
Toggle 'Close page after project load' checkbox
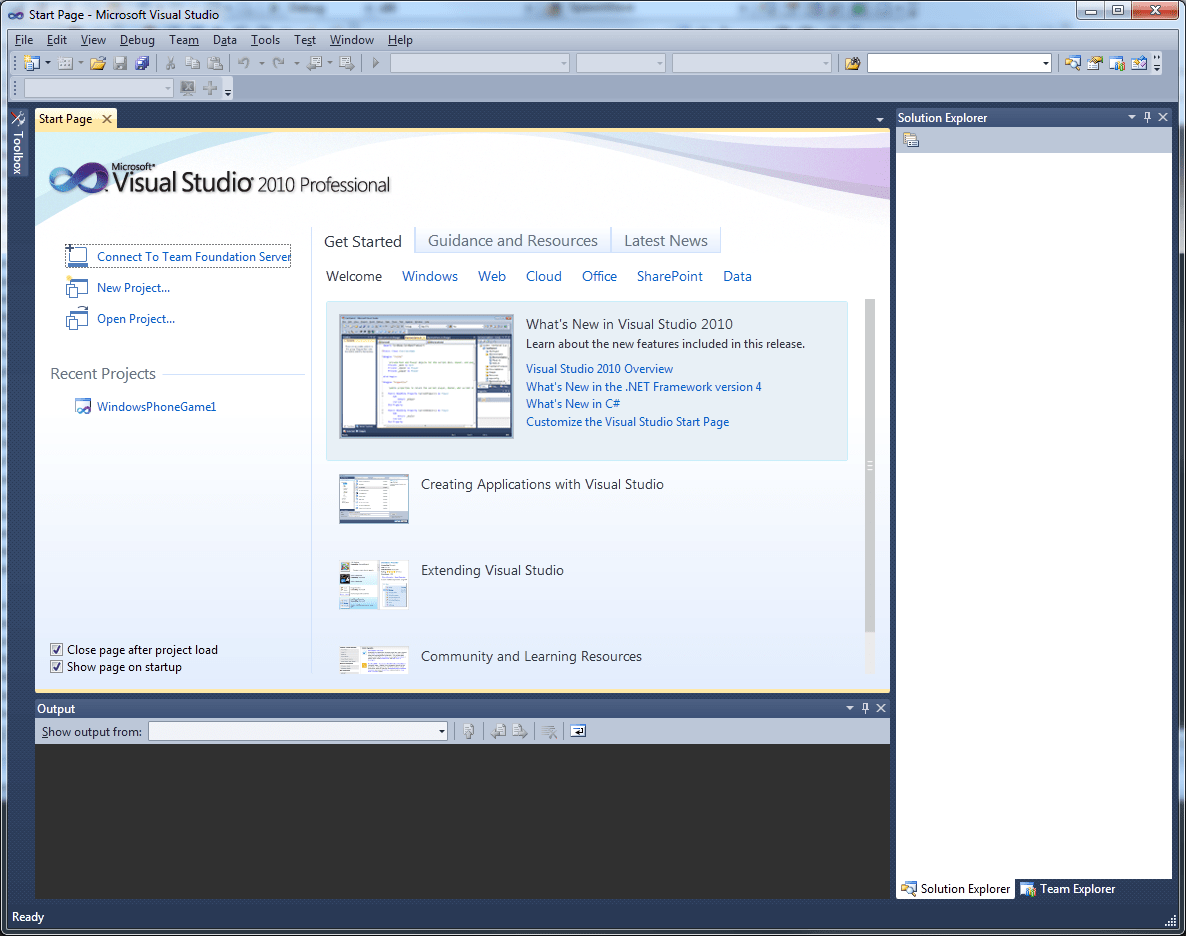(x=56, y=649)
